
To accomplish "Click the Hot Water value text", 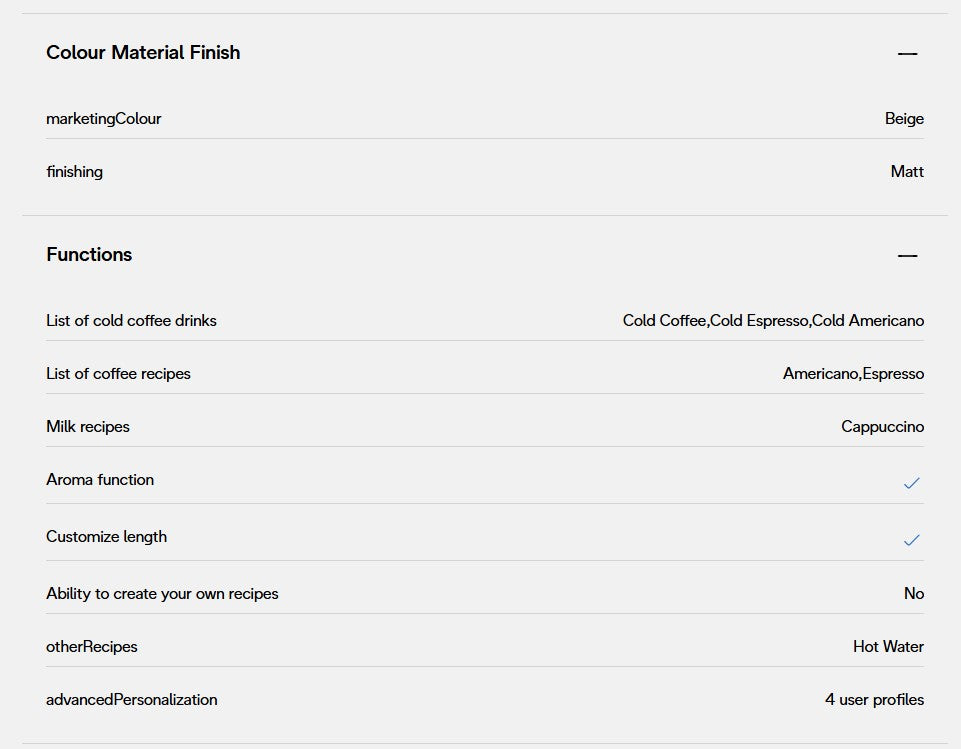I will point(888,647).
